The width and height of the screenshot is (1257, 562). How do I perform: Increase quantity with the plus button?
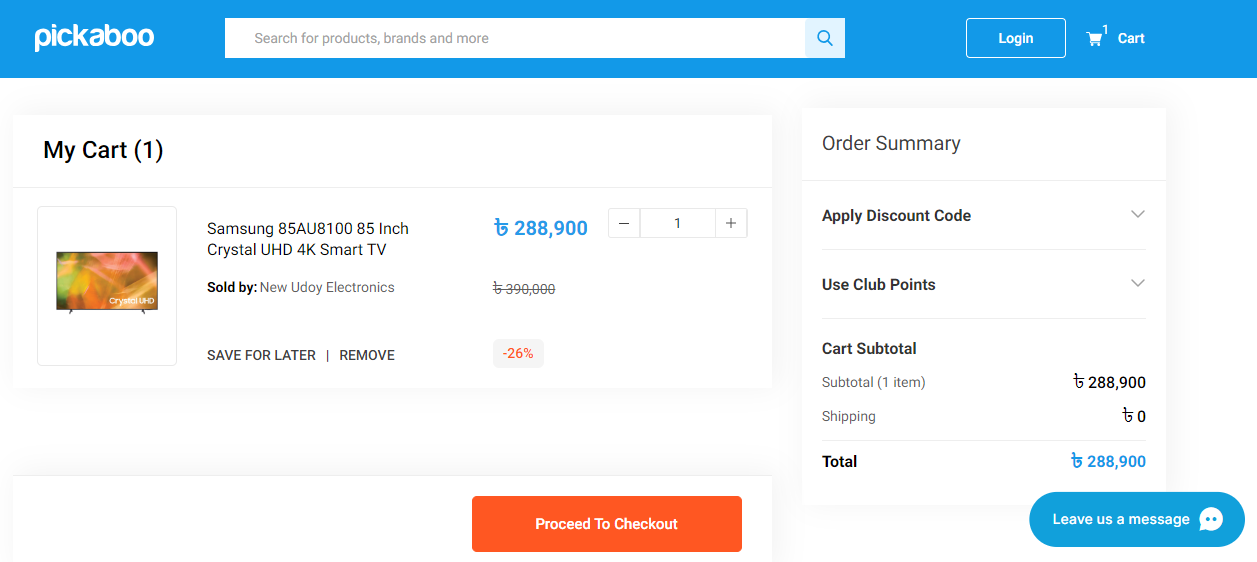coord(731,223)
